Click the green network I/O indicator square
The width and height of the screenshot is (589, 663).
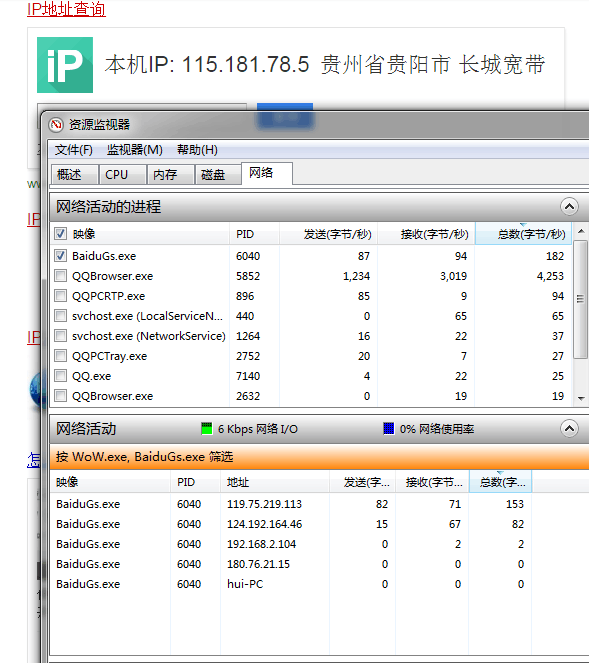[x=207, y=429]
